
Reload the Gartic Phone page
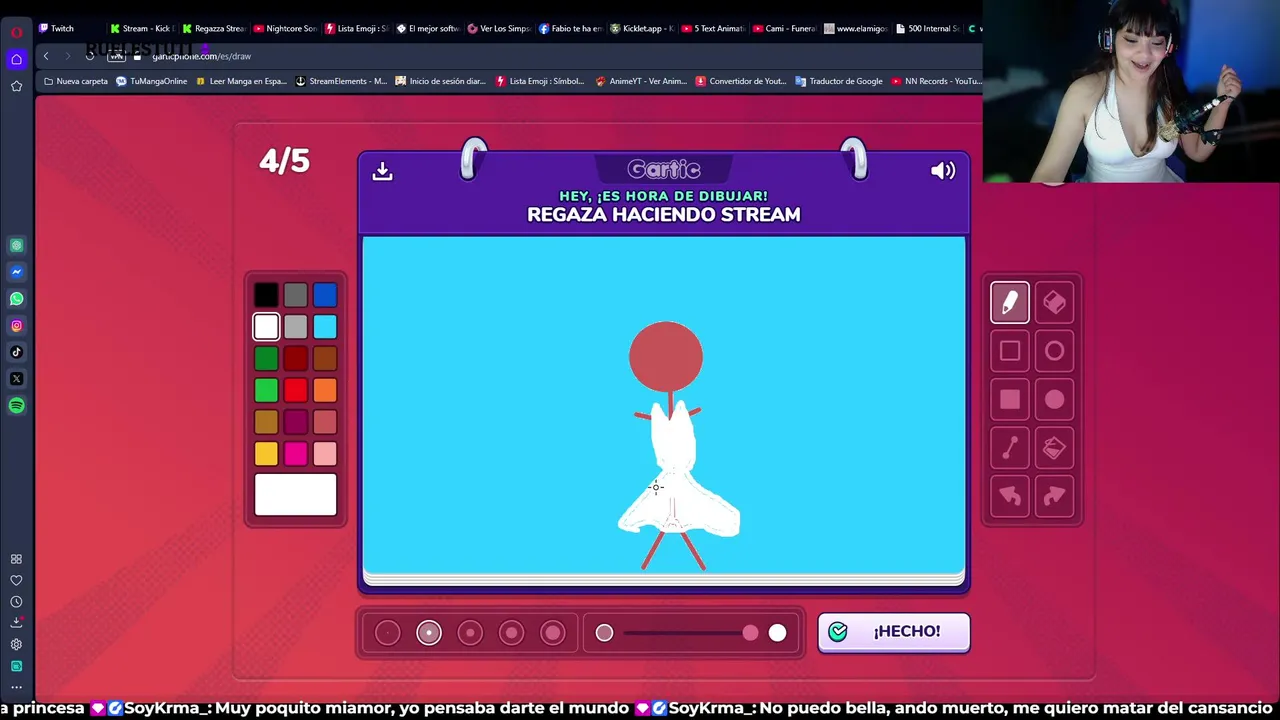point(90,56)
